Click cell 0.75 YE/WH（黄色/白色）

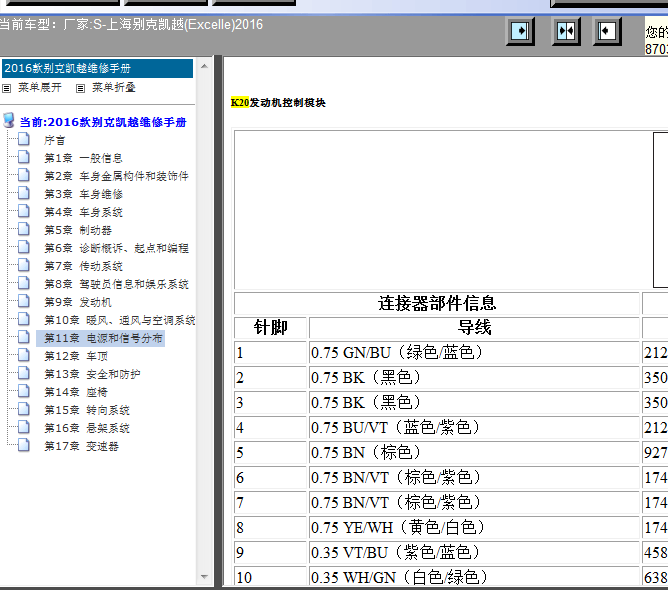474,527
